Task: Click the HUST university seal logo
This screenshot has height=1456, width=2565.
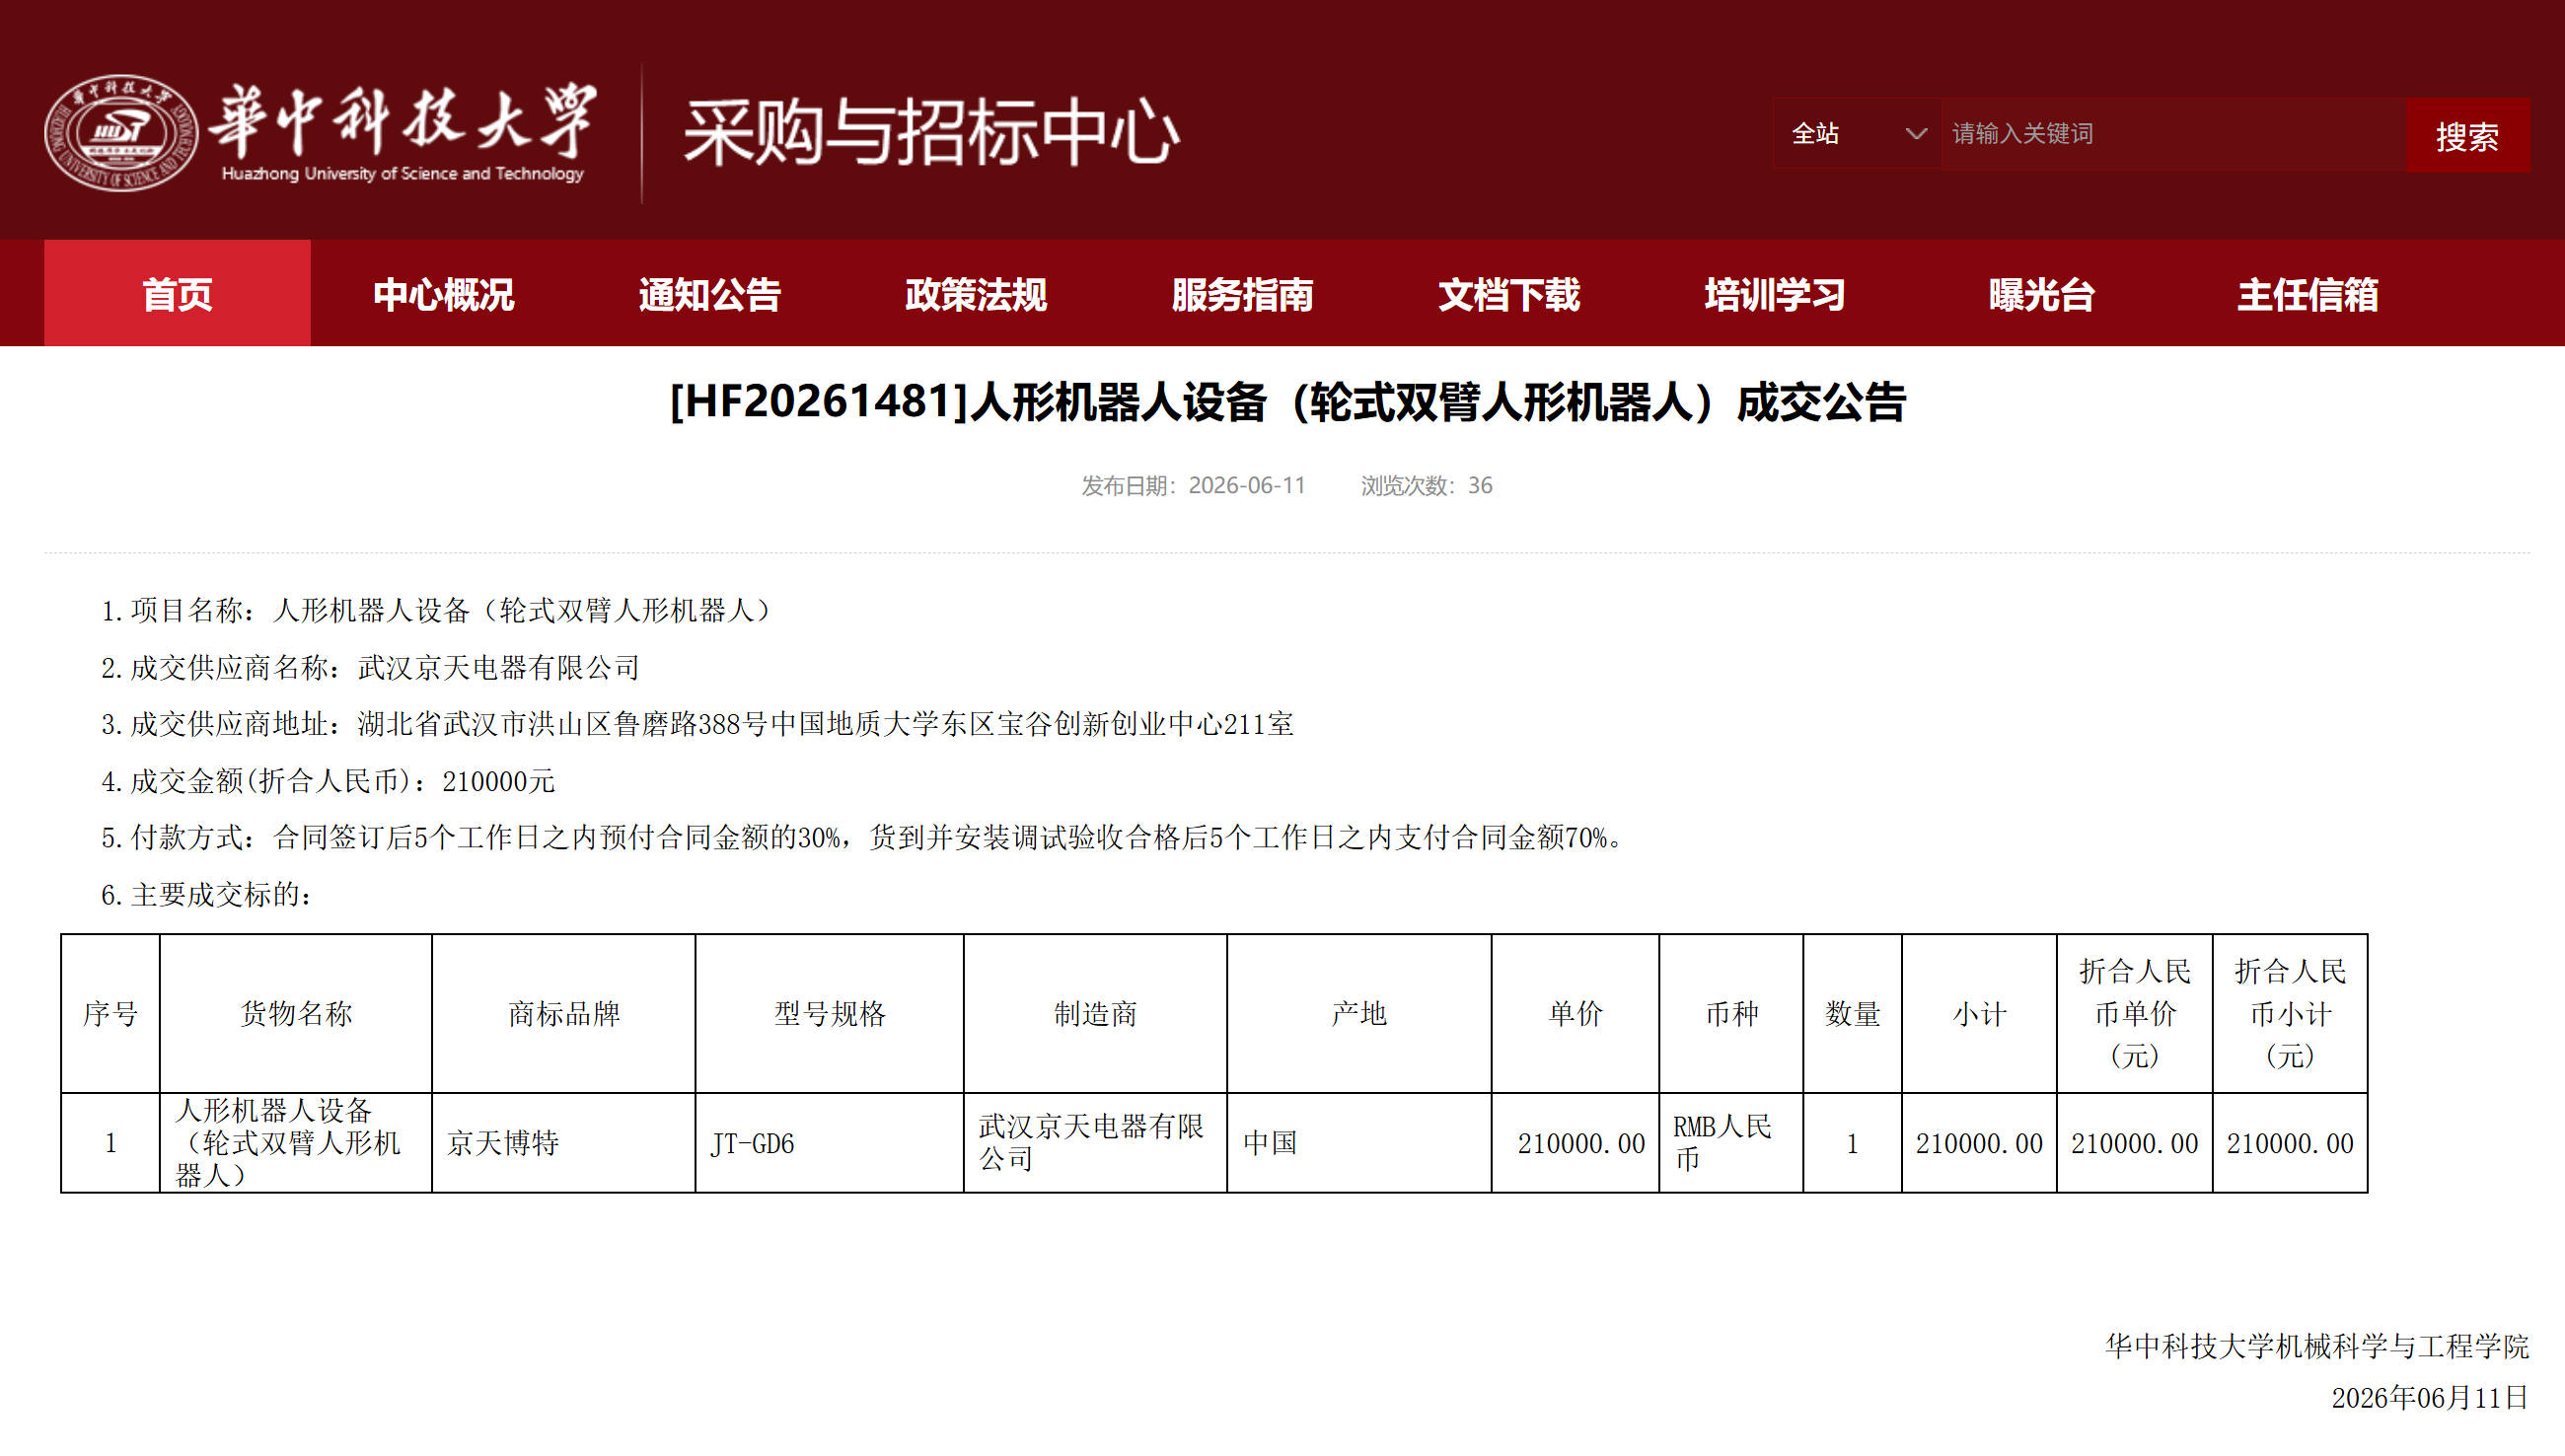Action: click(x=121, y=133)
